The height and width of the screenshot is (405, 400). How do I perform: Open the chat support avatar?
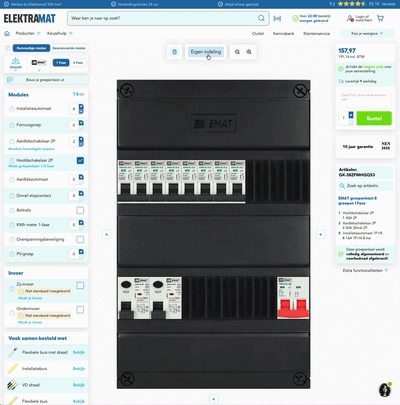click(385, 390)
